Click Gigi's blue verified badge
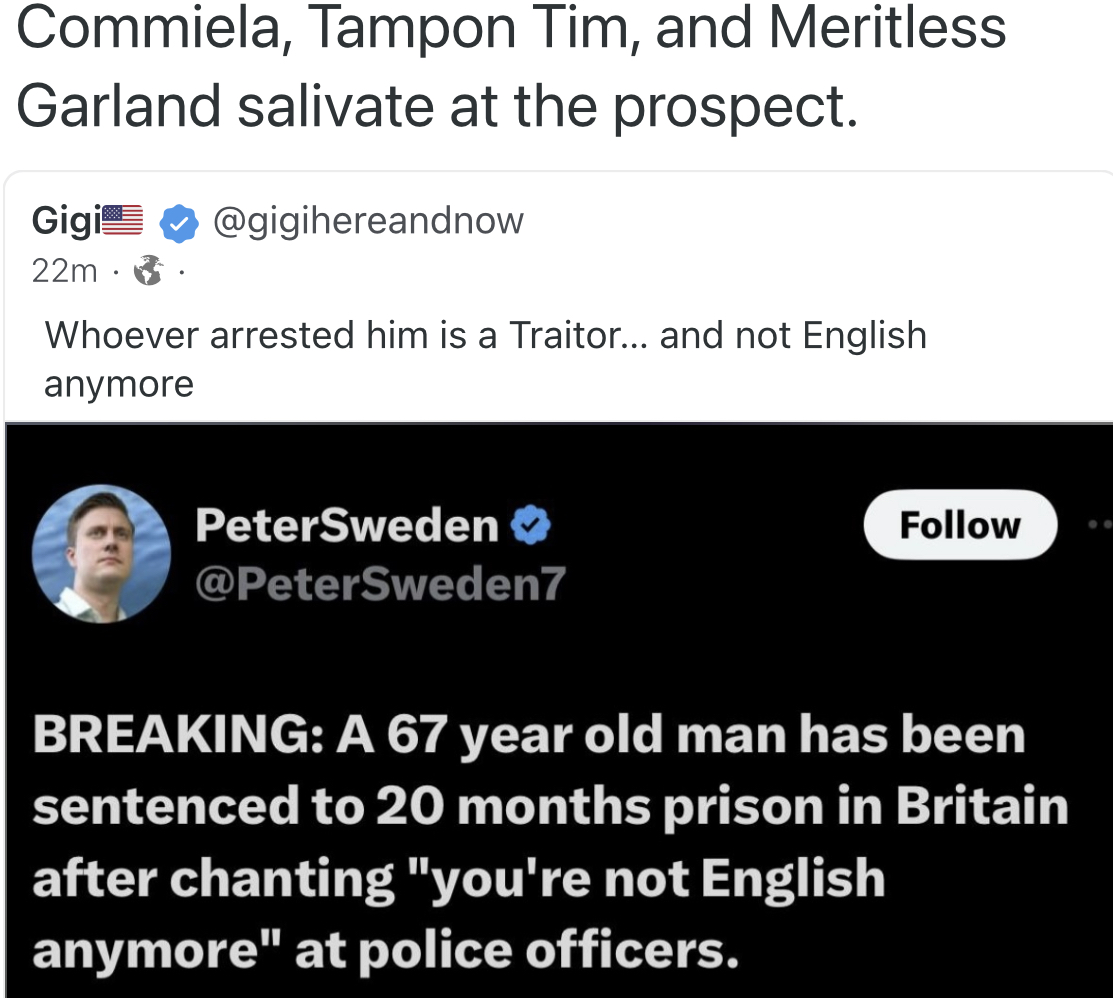1113x998 pixels. [x=179, y=221]
